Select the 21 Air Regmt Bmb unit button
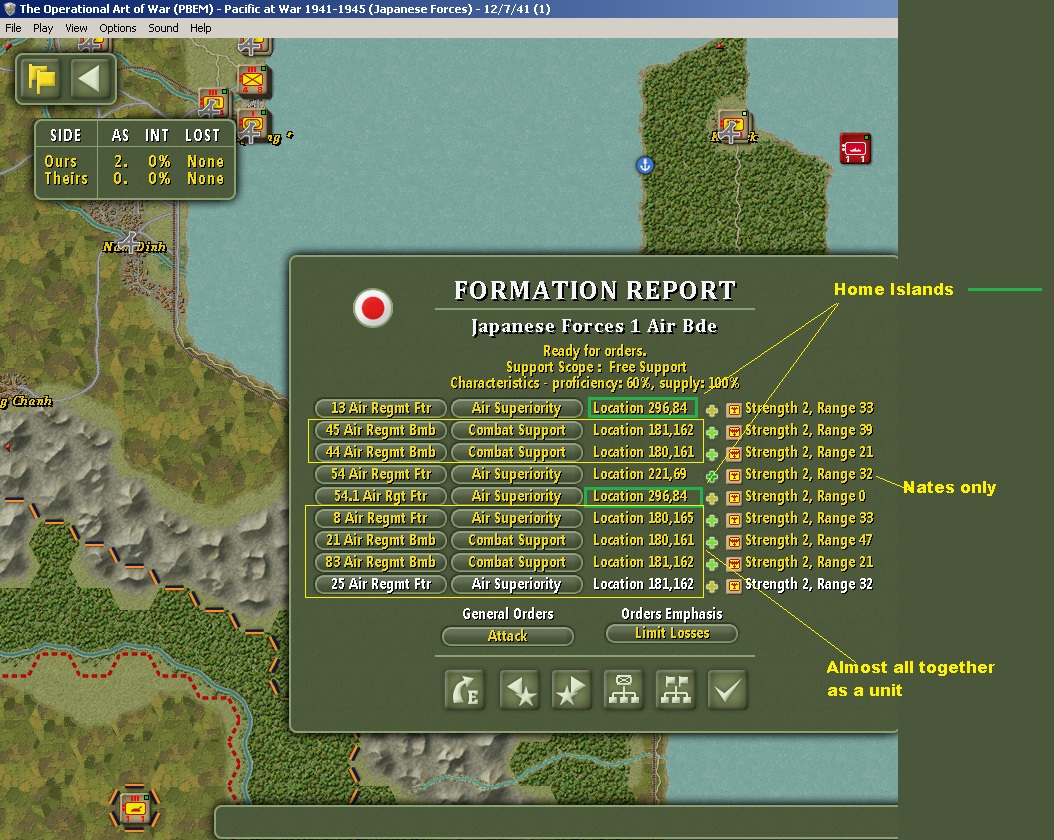The image size is (1054, 840). tap(380, 540)
